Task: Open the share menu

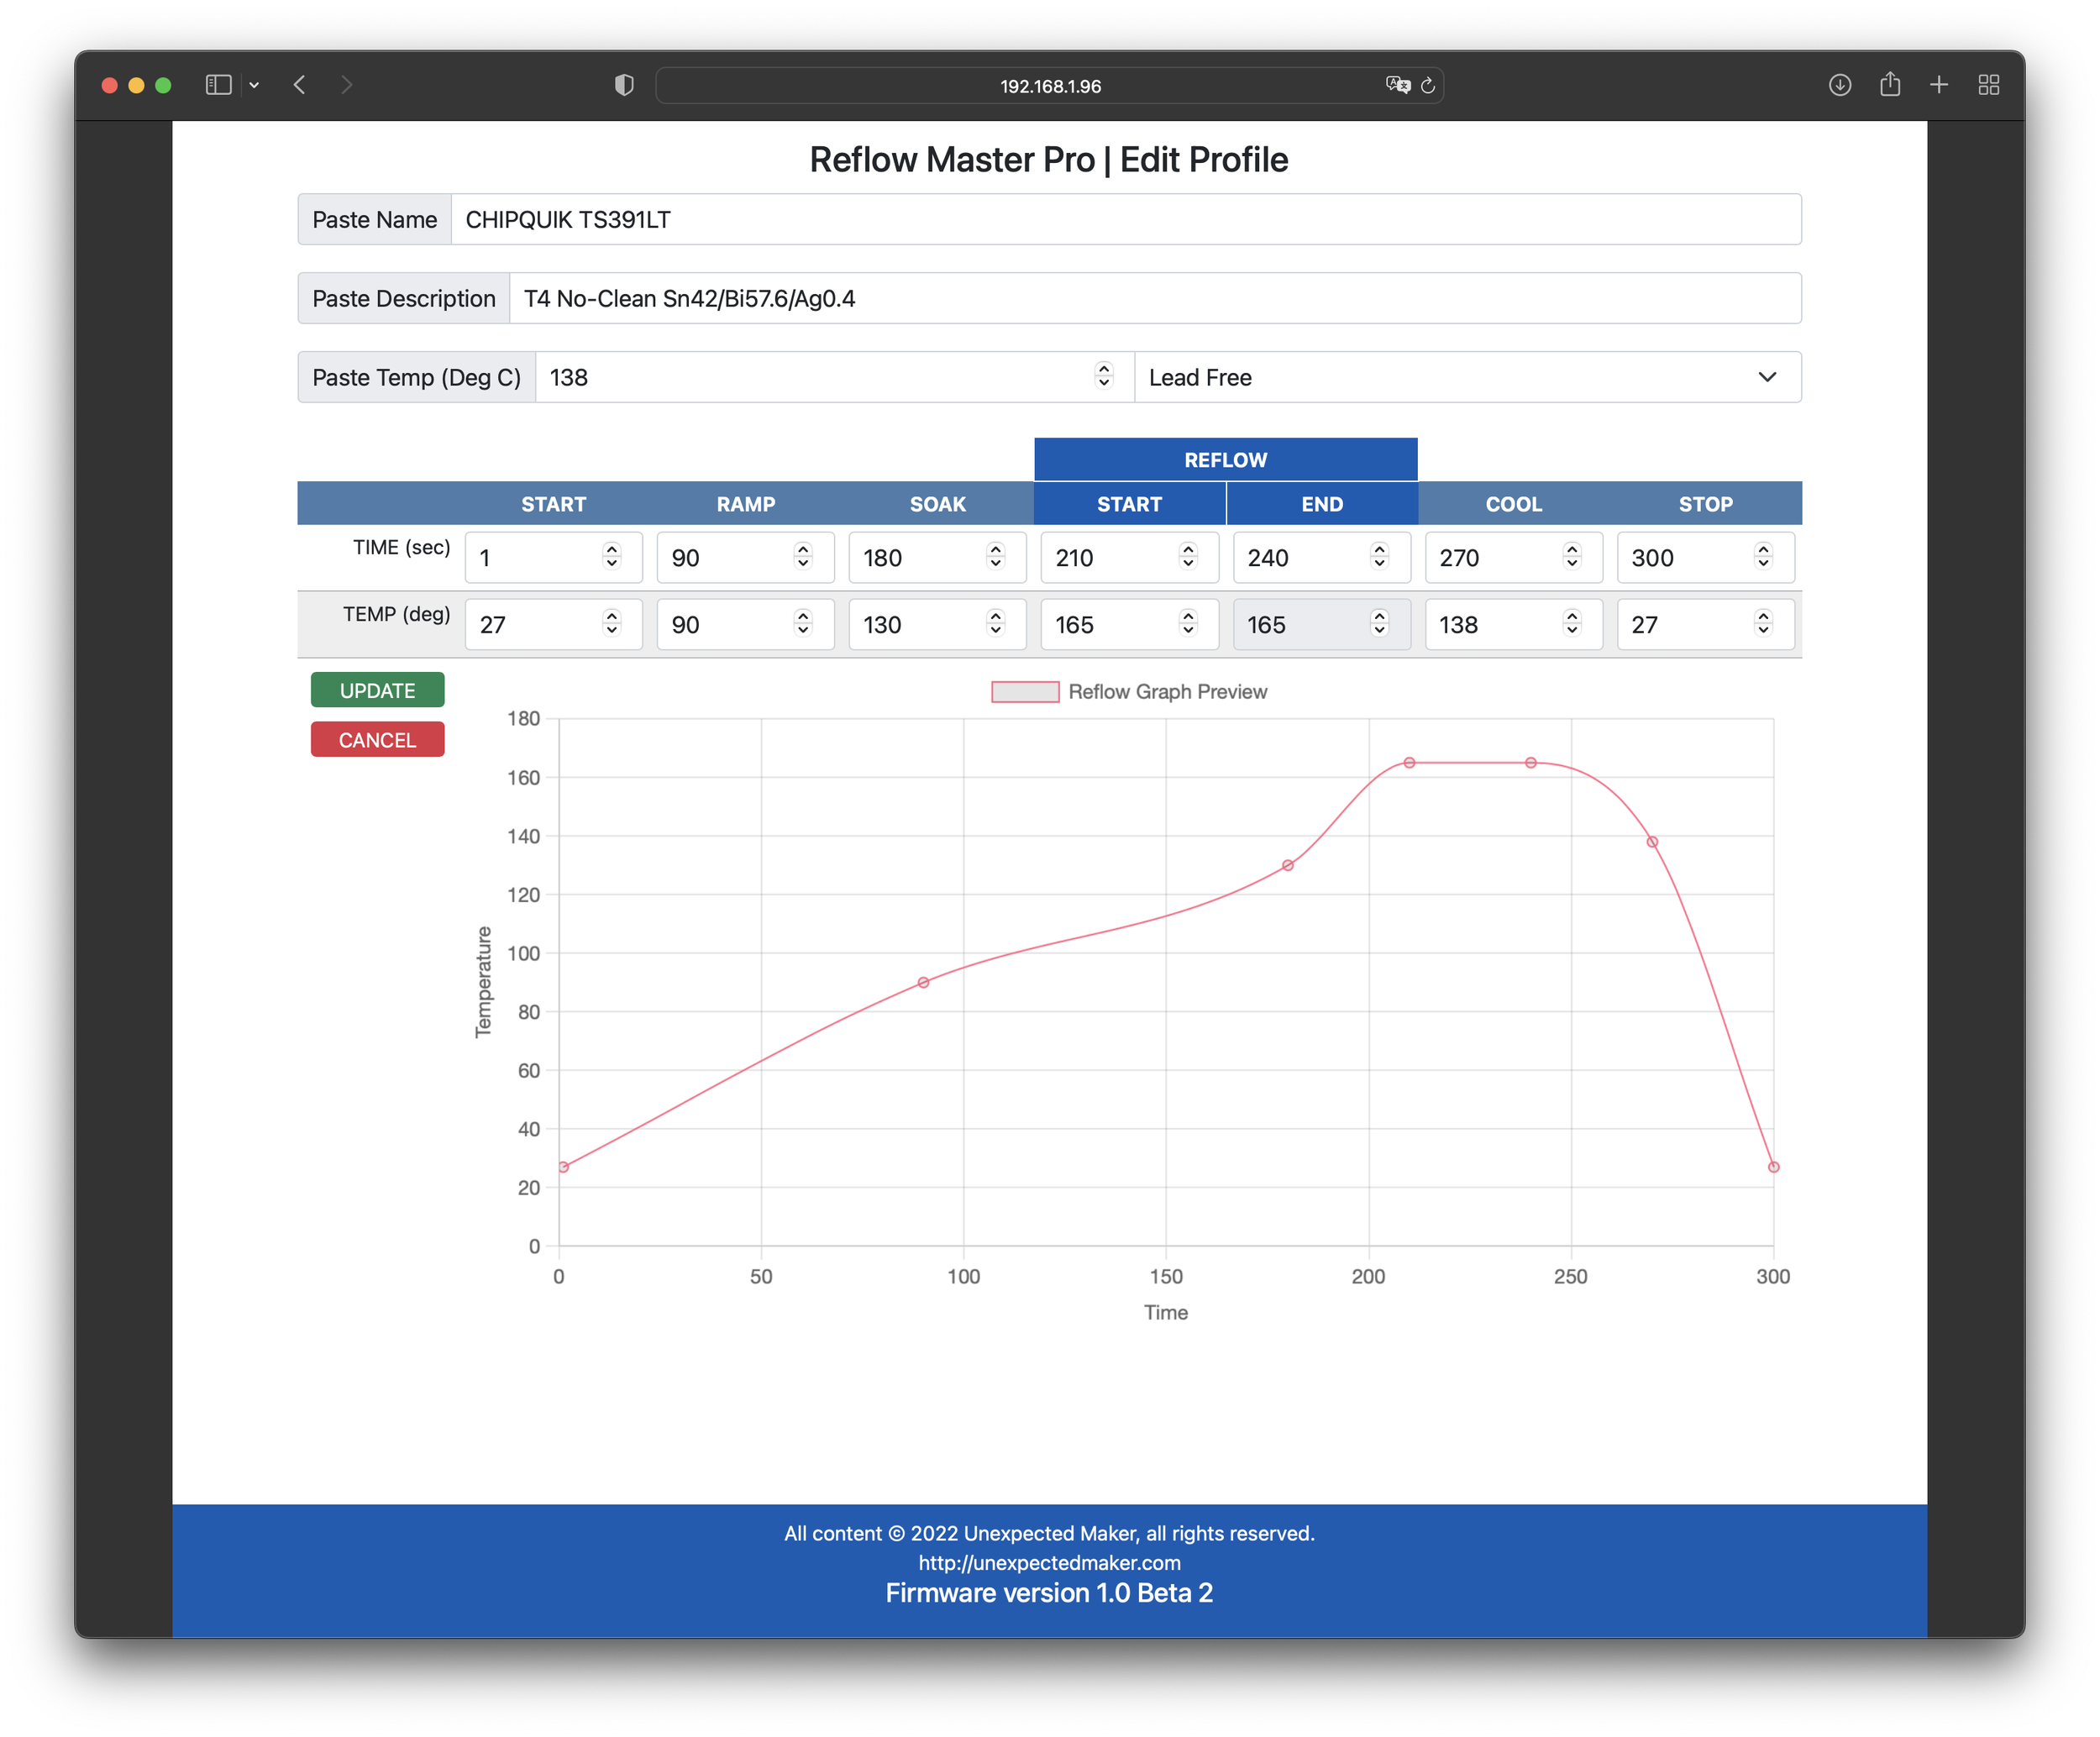Action: pyautogui.click(x=1890, y=85)
